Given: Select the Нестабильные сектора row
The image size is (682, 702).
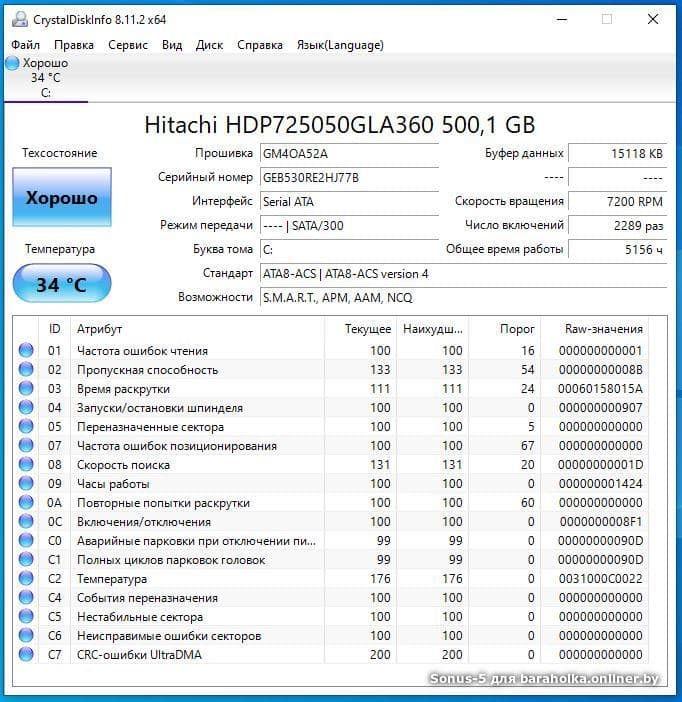Looking at the screenshot, I should click(331, 616).
